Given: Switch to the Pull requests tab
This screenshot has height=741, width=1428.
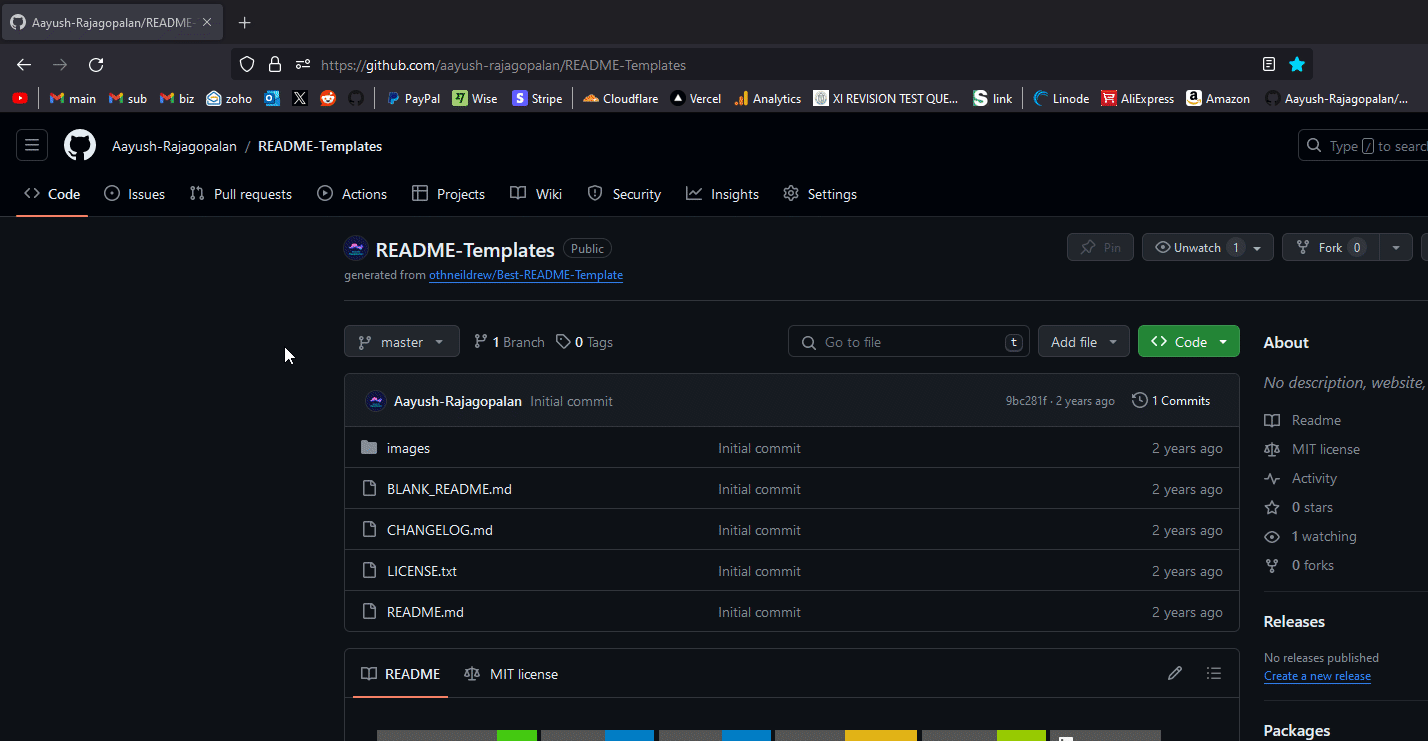Looking at the screenshot, I should click(x=241, y=194).
